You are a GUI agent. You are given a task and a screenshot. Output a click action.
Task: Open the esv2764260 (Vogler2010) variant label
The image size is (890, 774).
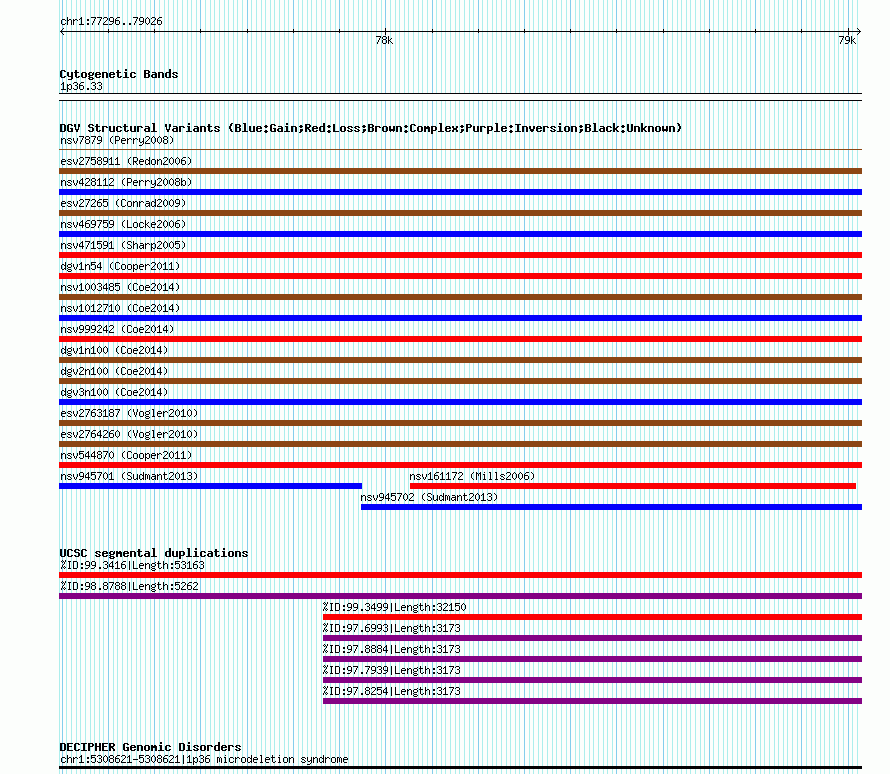(129, 434)
